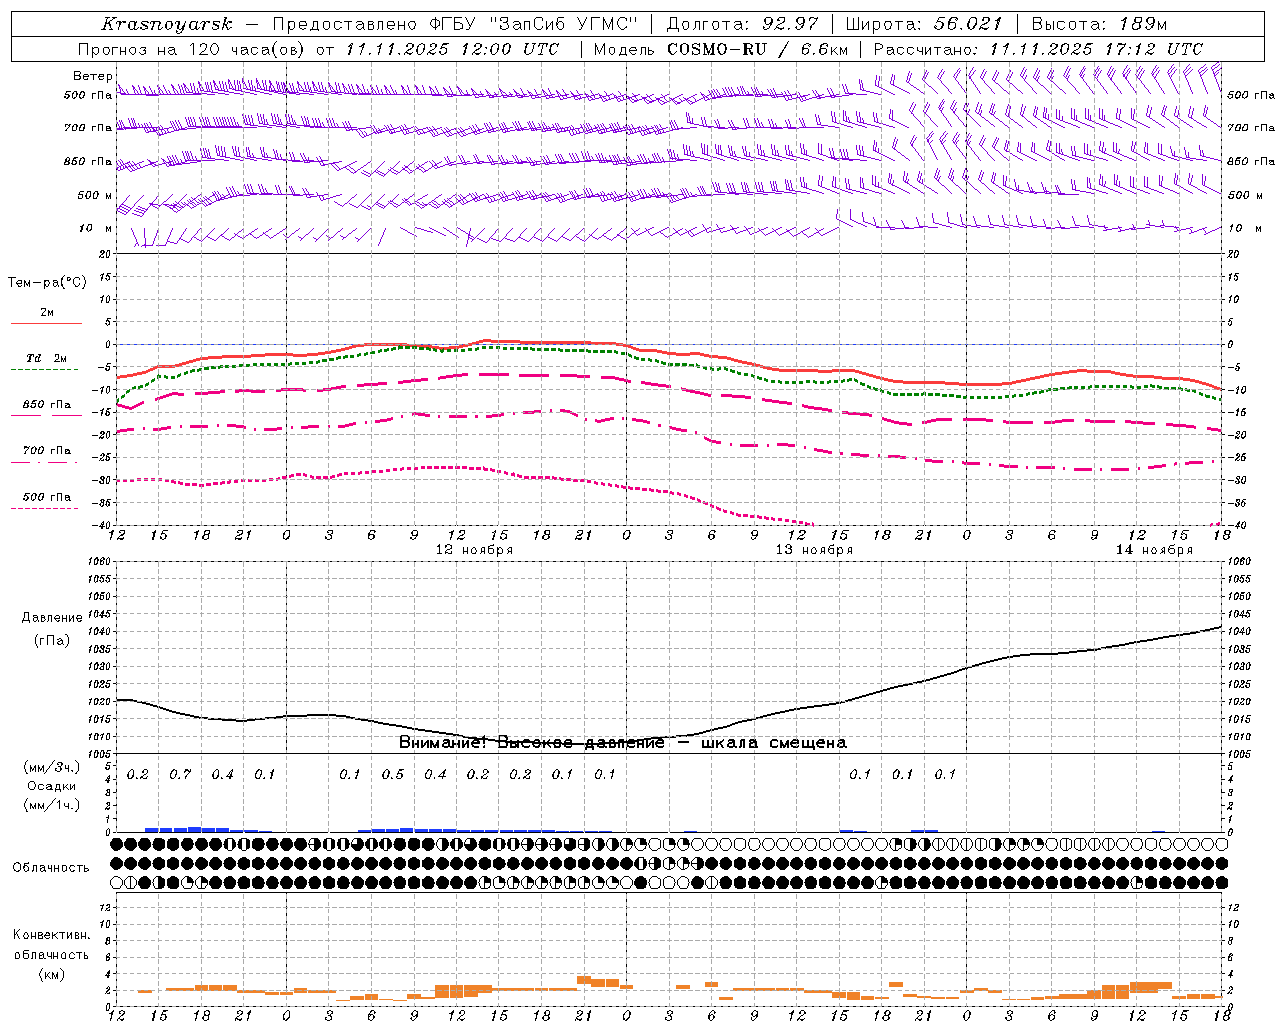
Task: Click the green dashed 'Td 2м' legend line
Action: (47, 369)
